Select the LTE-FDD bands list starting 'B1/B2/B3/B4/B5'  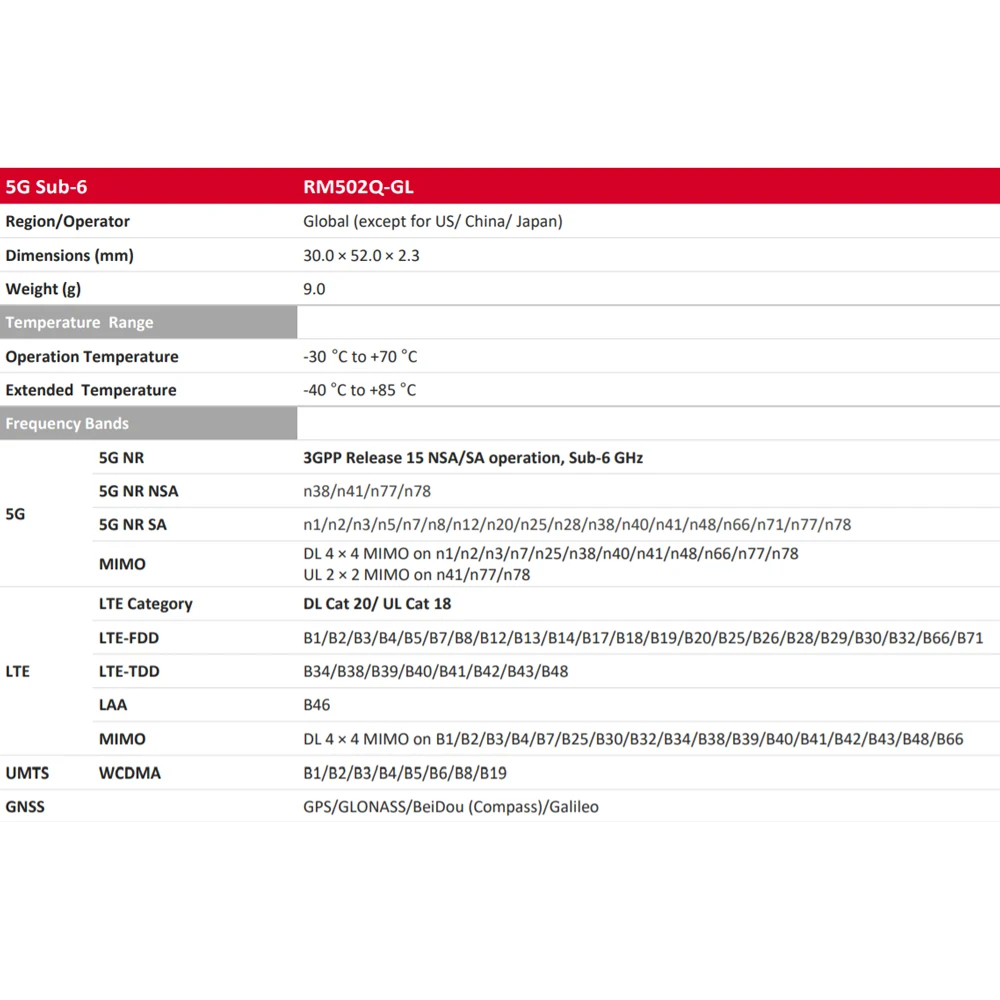[643, 638]
